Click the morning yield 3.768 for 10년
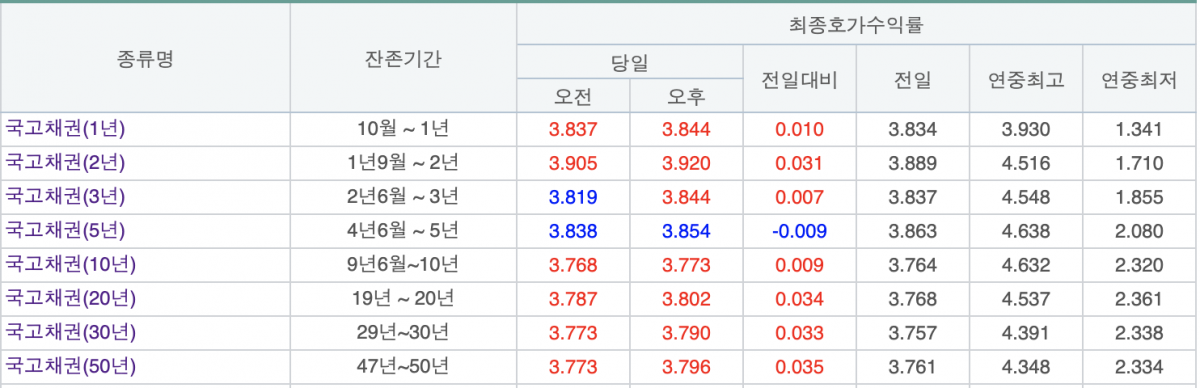Image resolution: width=1200 pixels, height=388 pixels. [573, 264]
